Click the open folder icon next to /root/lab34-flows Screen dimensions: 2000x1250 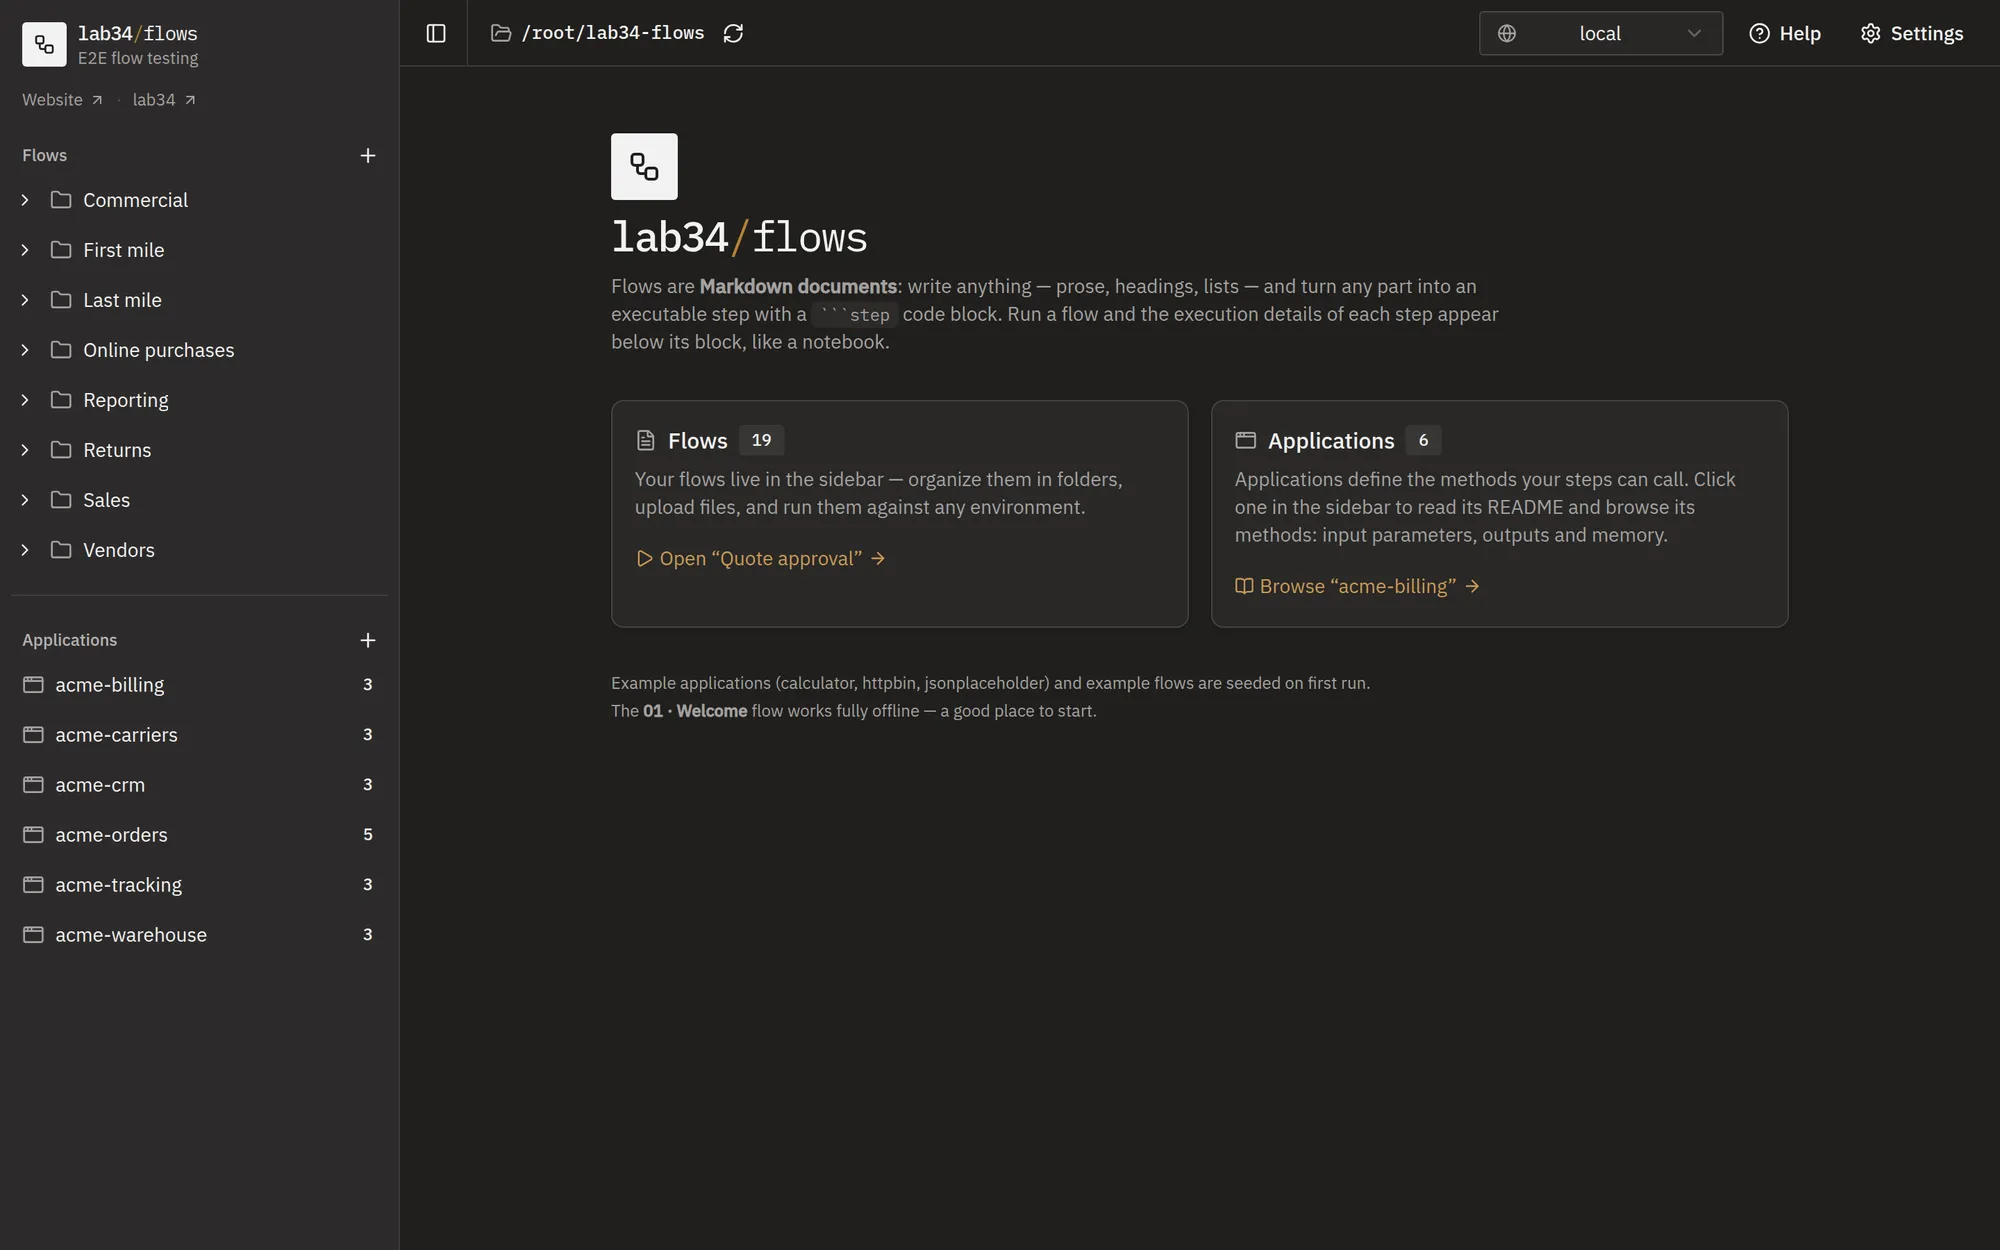pos(501,33)
